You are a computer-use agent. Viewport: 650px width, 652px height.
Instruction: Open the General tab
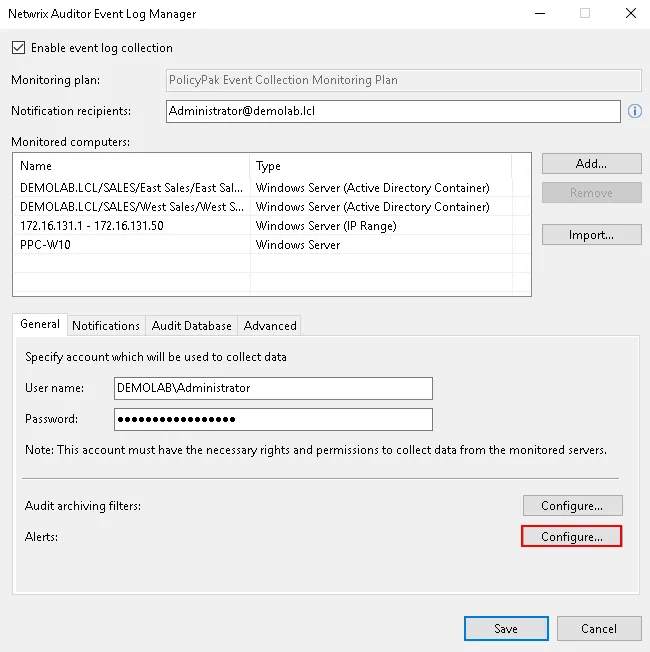[40, 324]
